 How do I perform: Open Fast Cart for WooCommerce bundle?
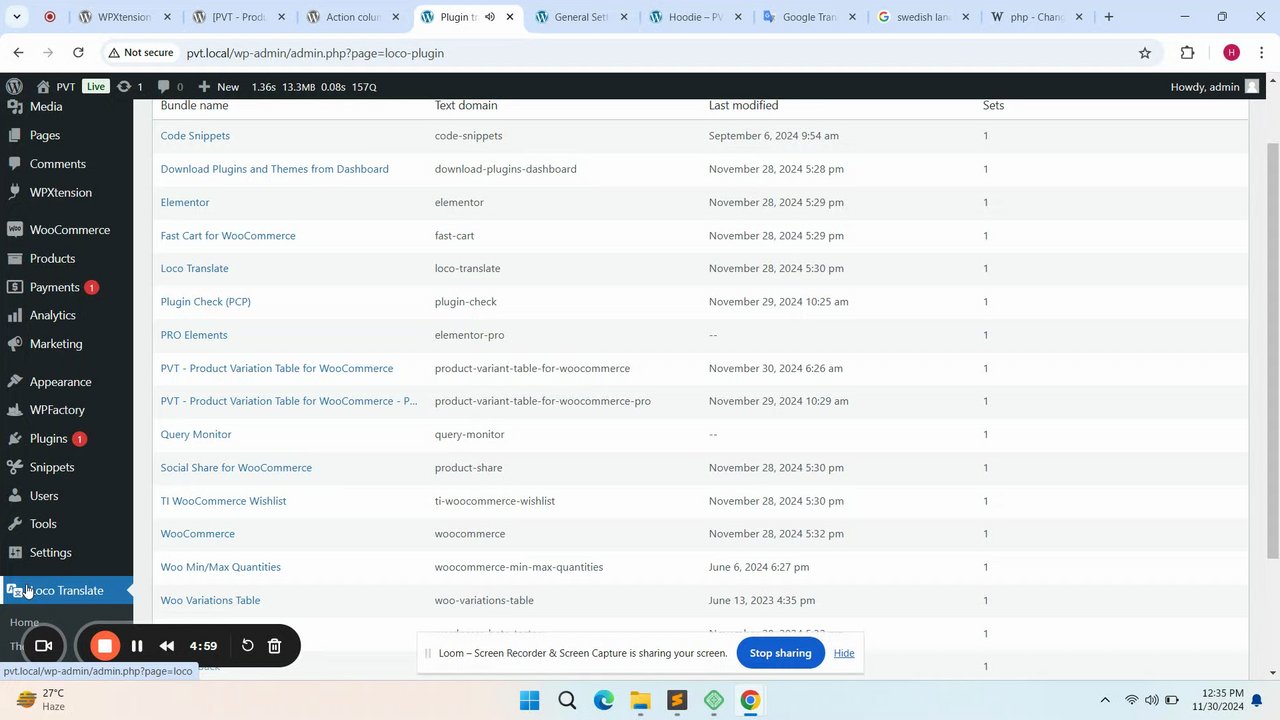coord(228,236)
